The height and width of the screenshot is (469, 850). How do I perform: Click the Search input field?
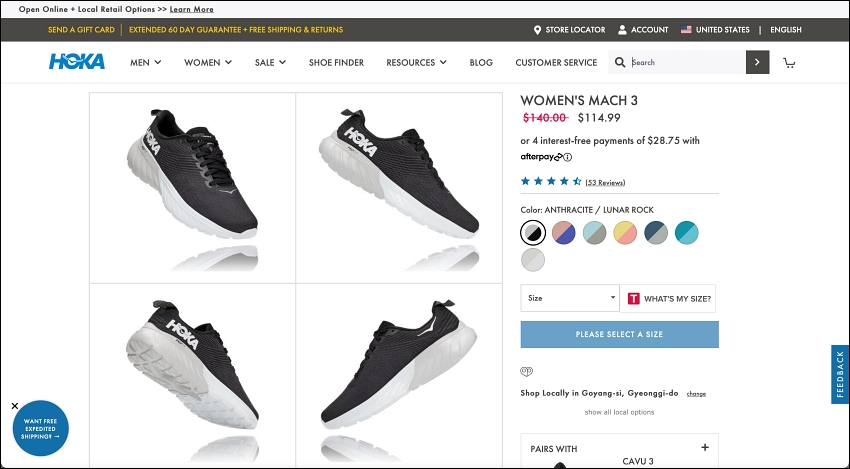coord(687,62)
